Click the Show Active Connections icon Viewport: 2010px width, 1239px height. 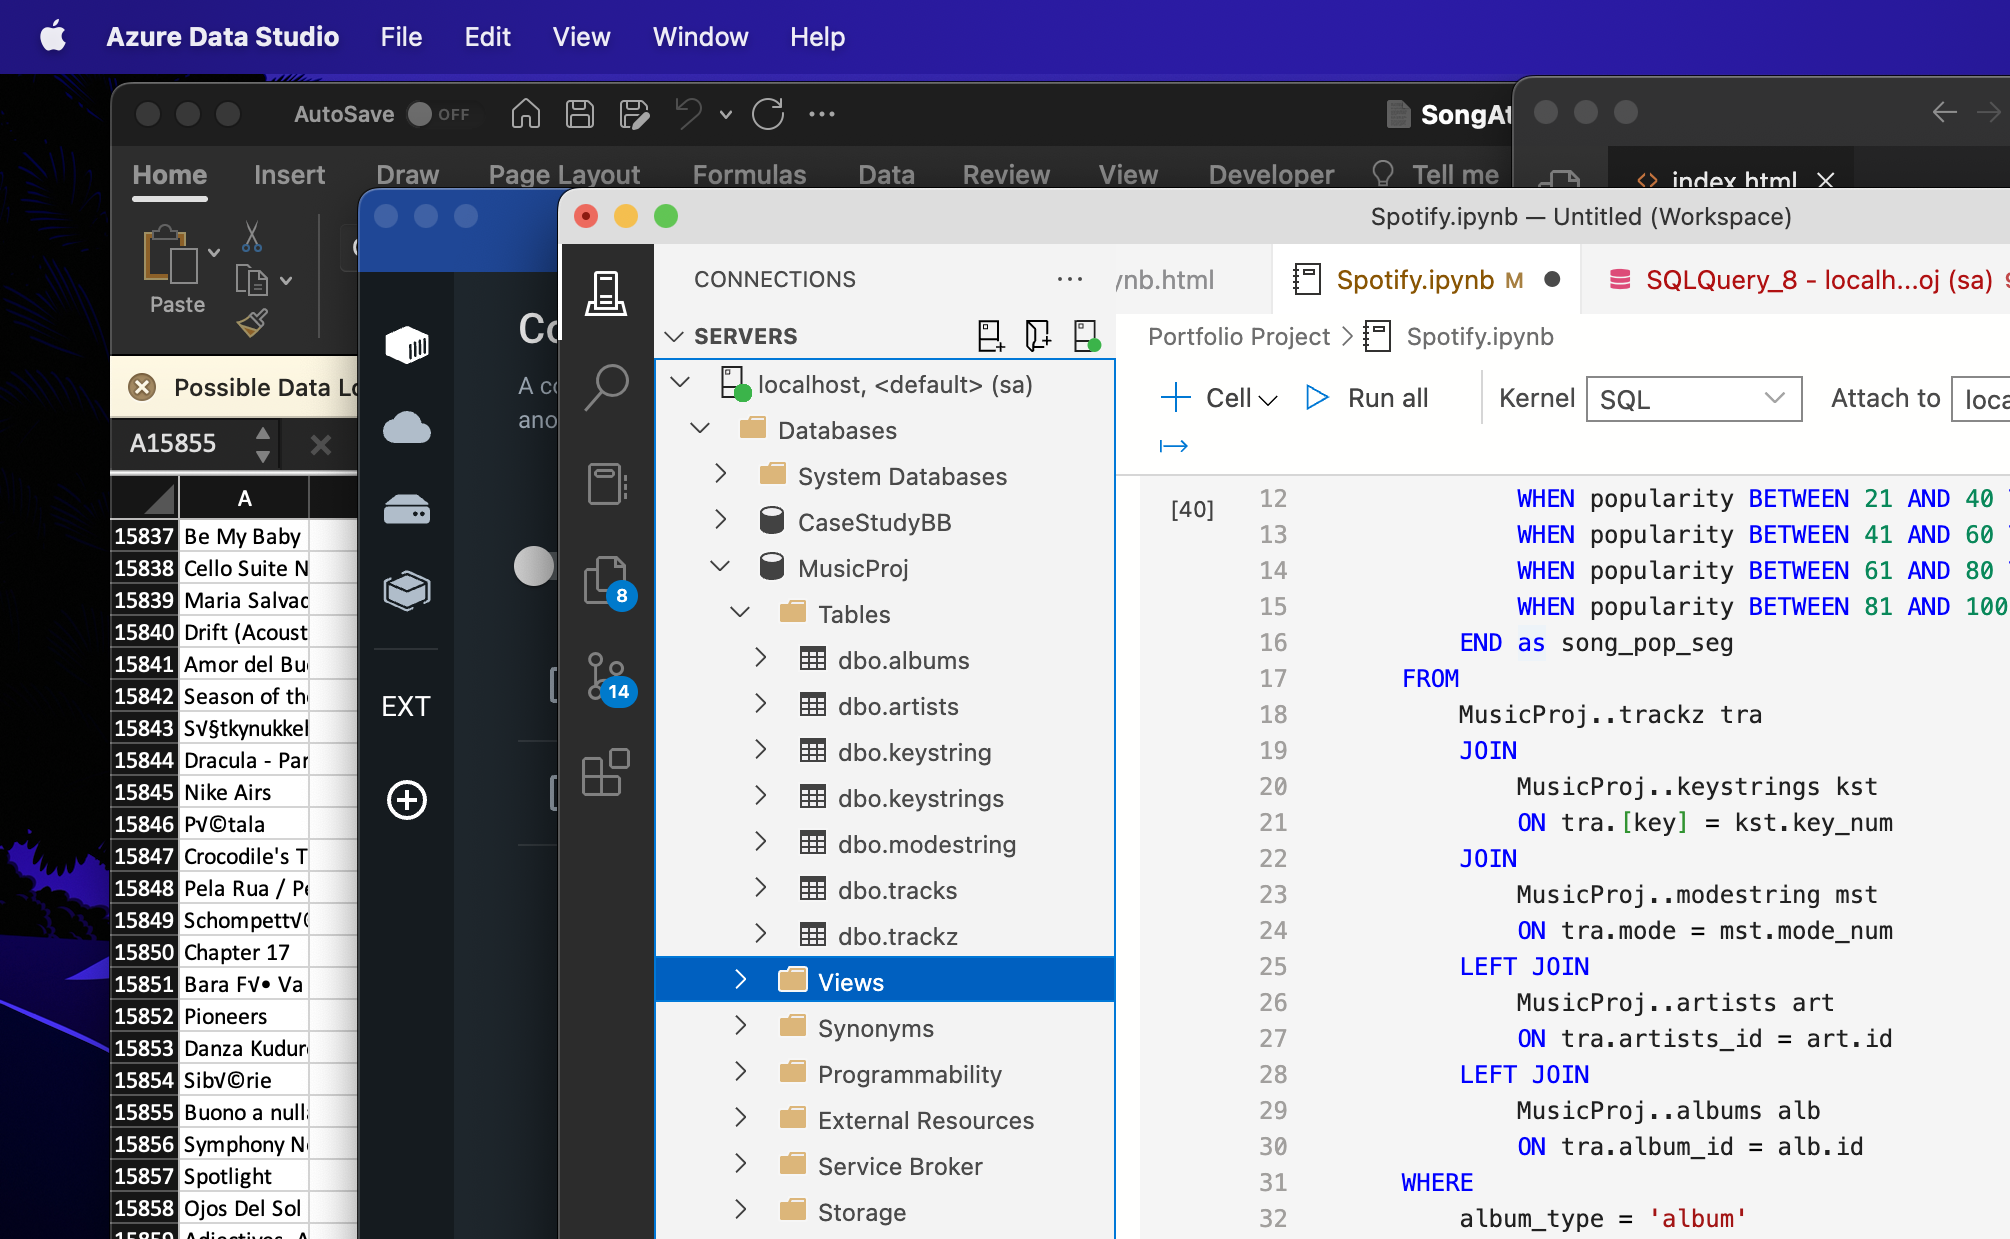pos(1086,336)
